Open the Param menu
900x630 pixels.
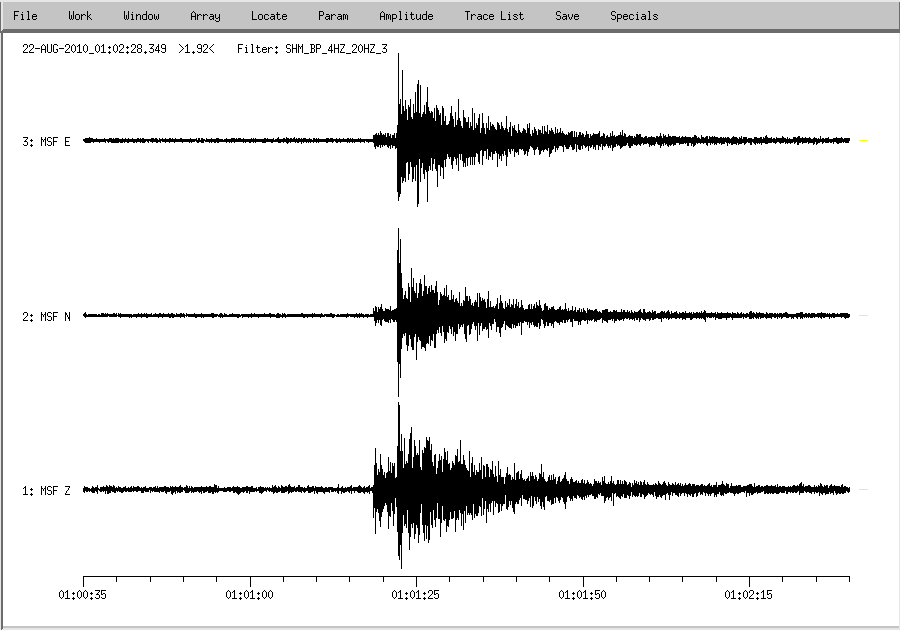(333, 16)
